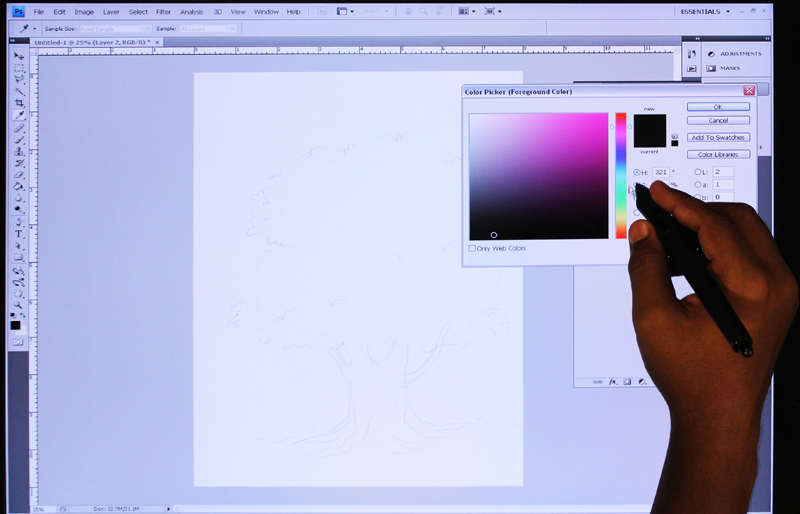Open the Masks panel icon
The height and width of the screenshot is (514, 800).
click(x=711, y=68)
